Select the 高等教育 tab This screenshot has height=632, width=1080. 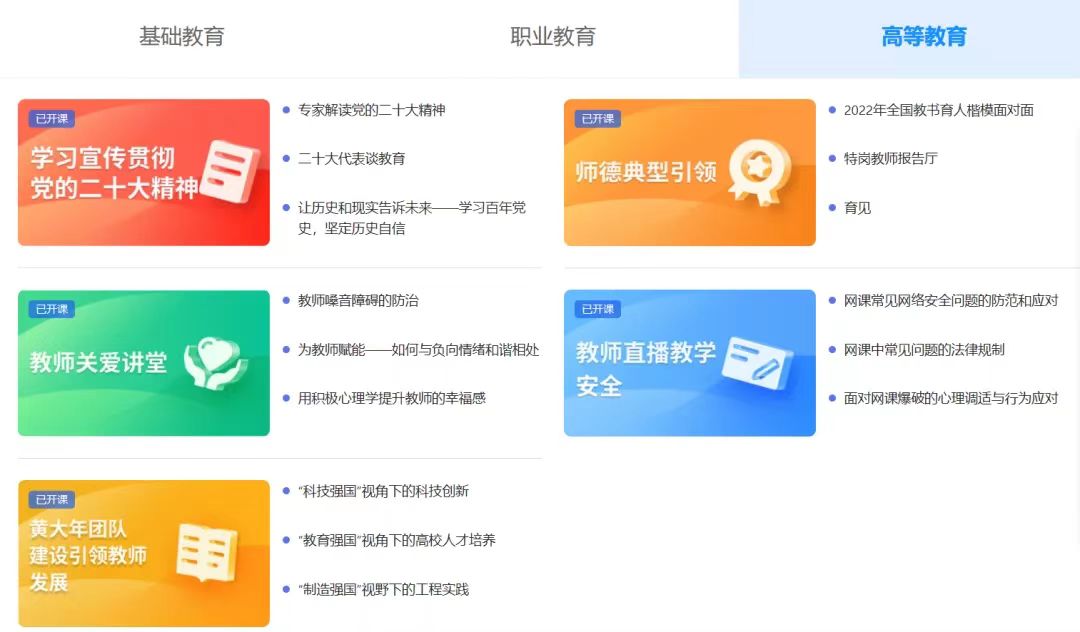click(923, 38)
